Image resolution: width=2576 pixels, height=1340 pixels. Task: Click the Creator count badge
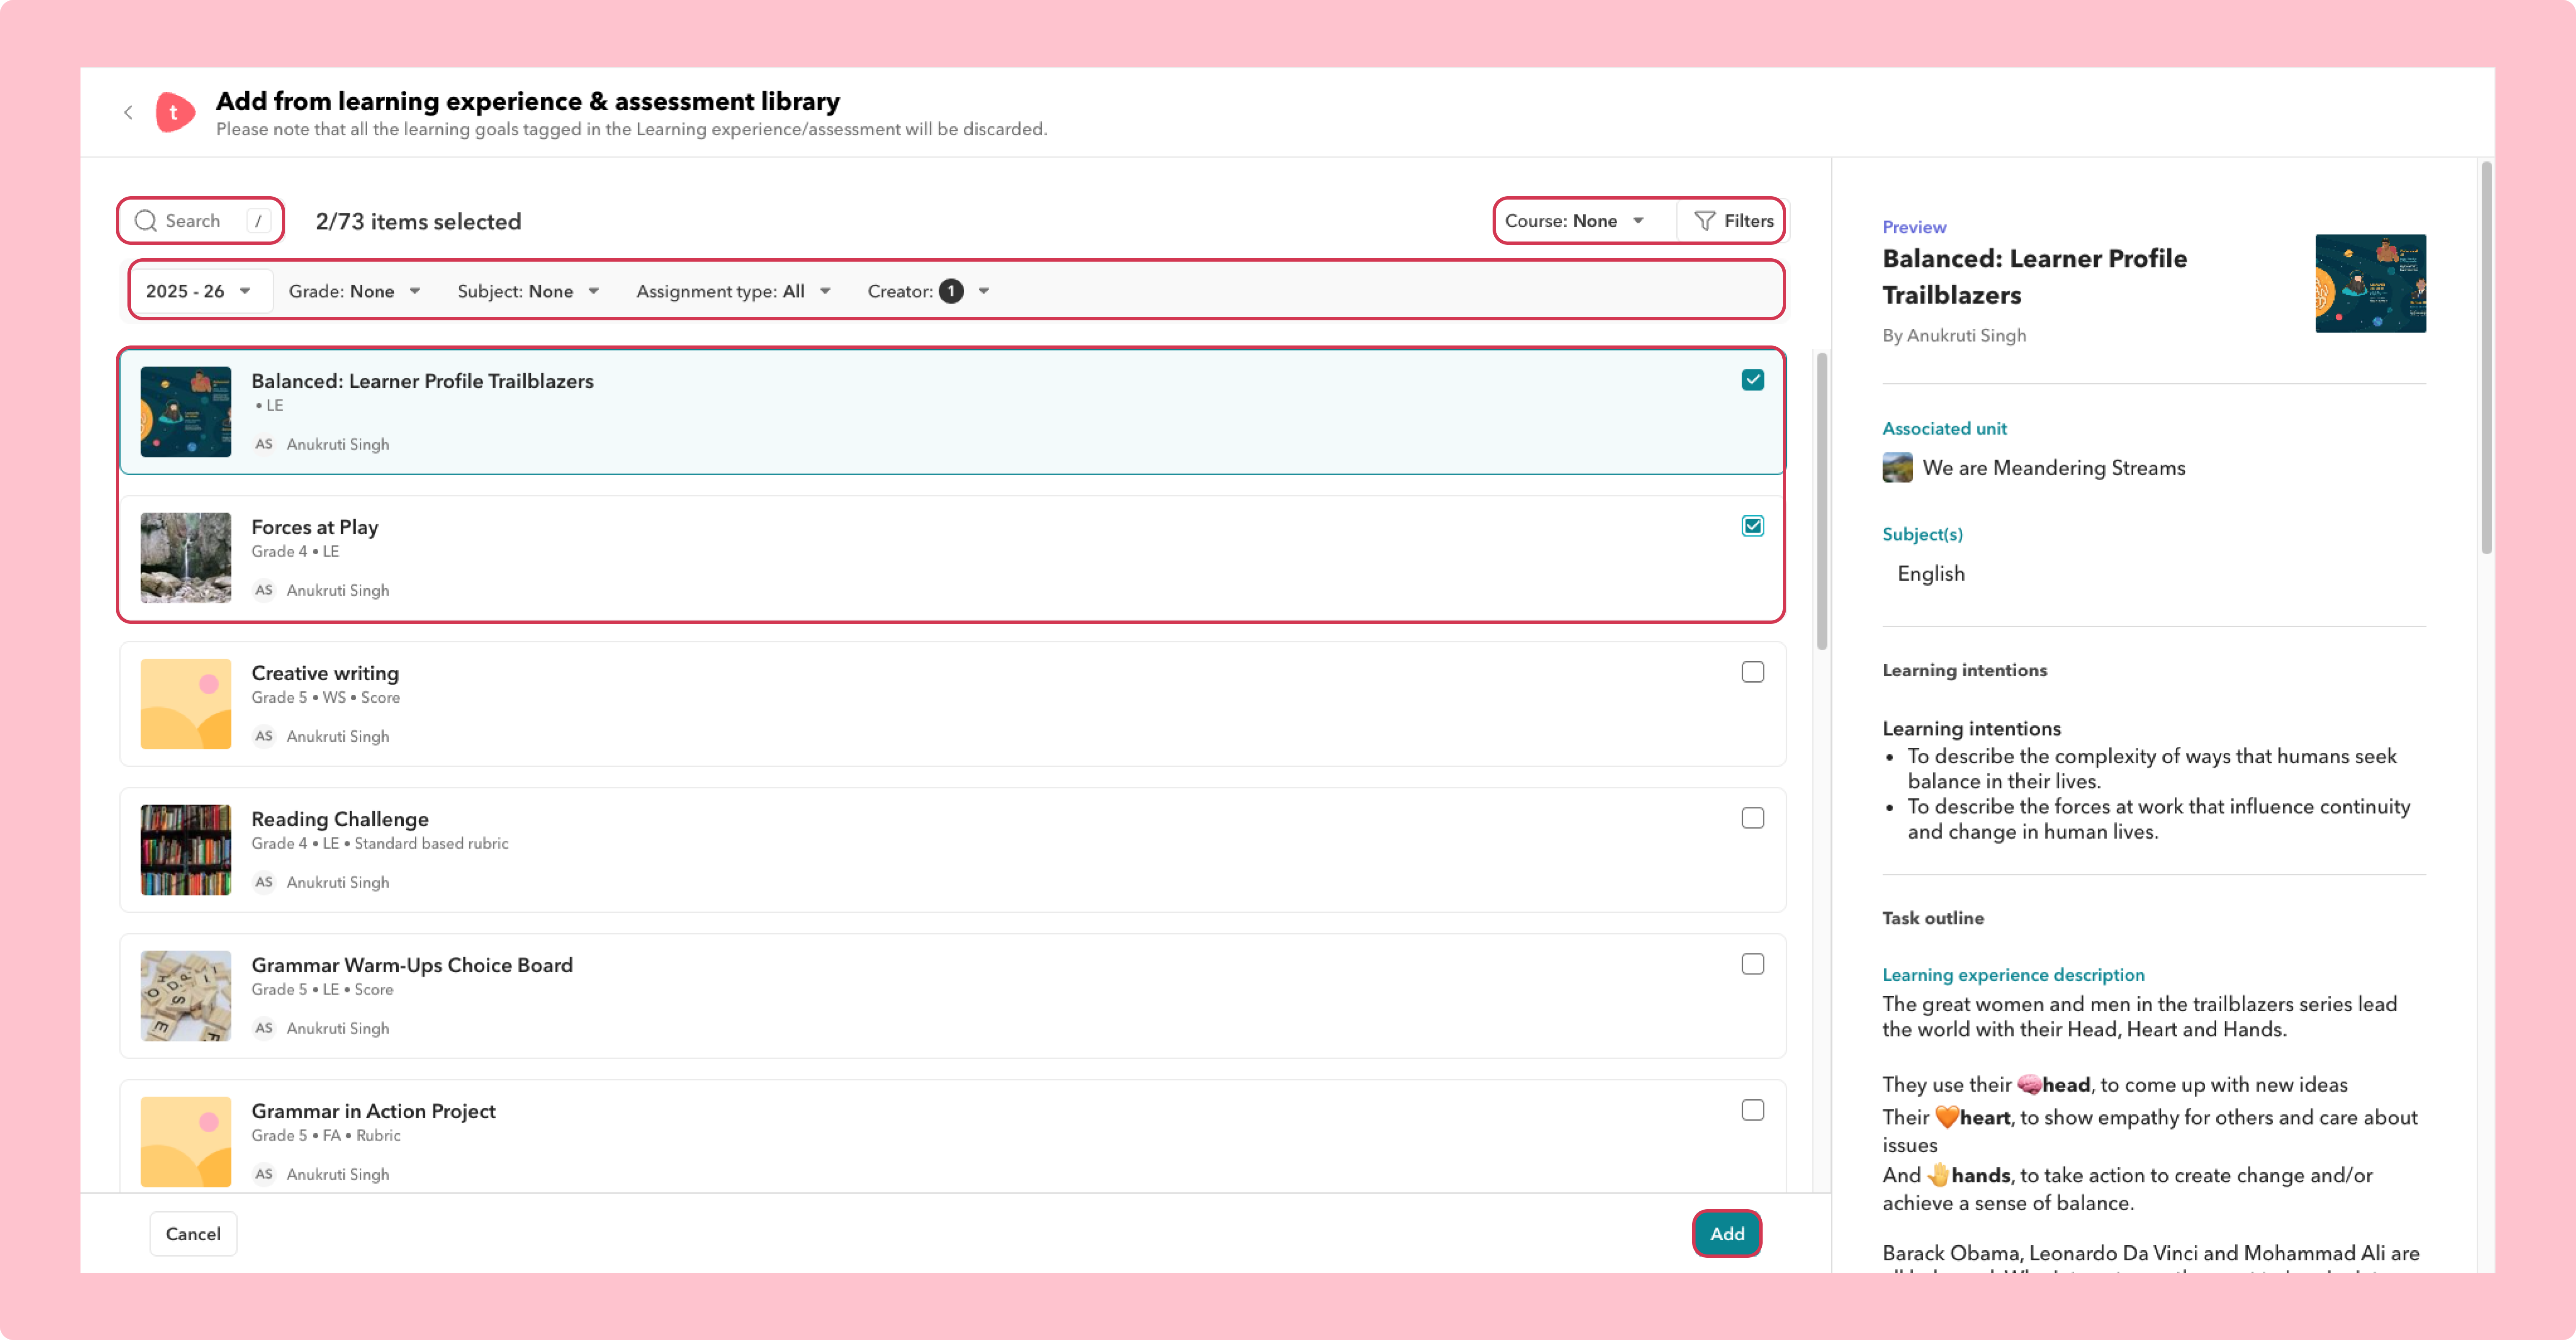click(951, 291)
